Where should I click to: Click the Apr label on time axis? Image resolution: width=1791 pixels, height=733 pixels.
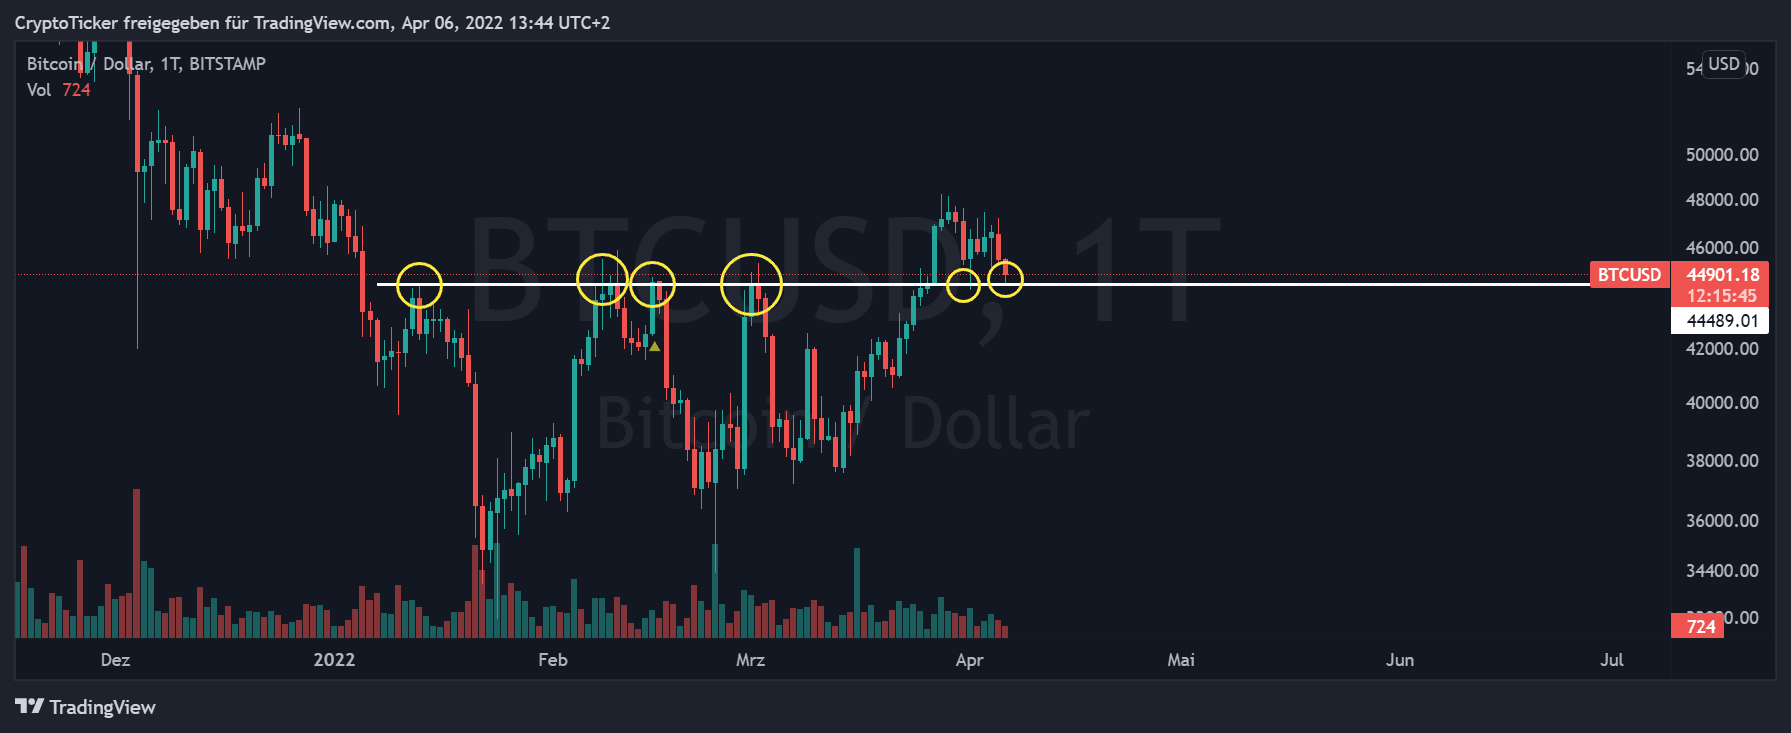click(x=969, y=660)
